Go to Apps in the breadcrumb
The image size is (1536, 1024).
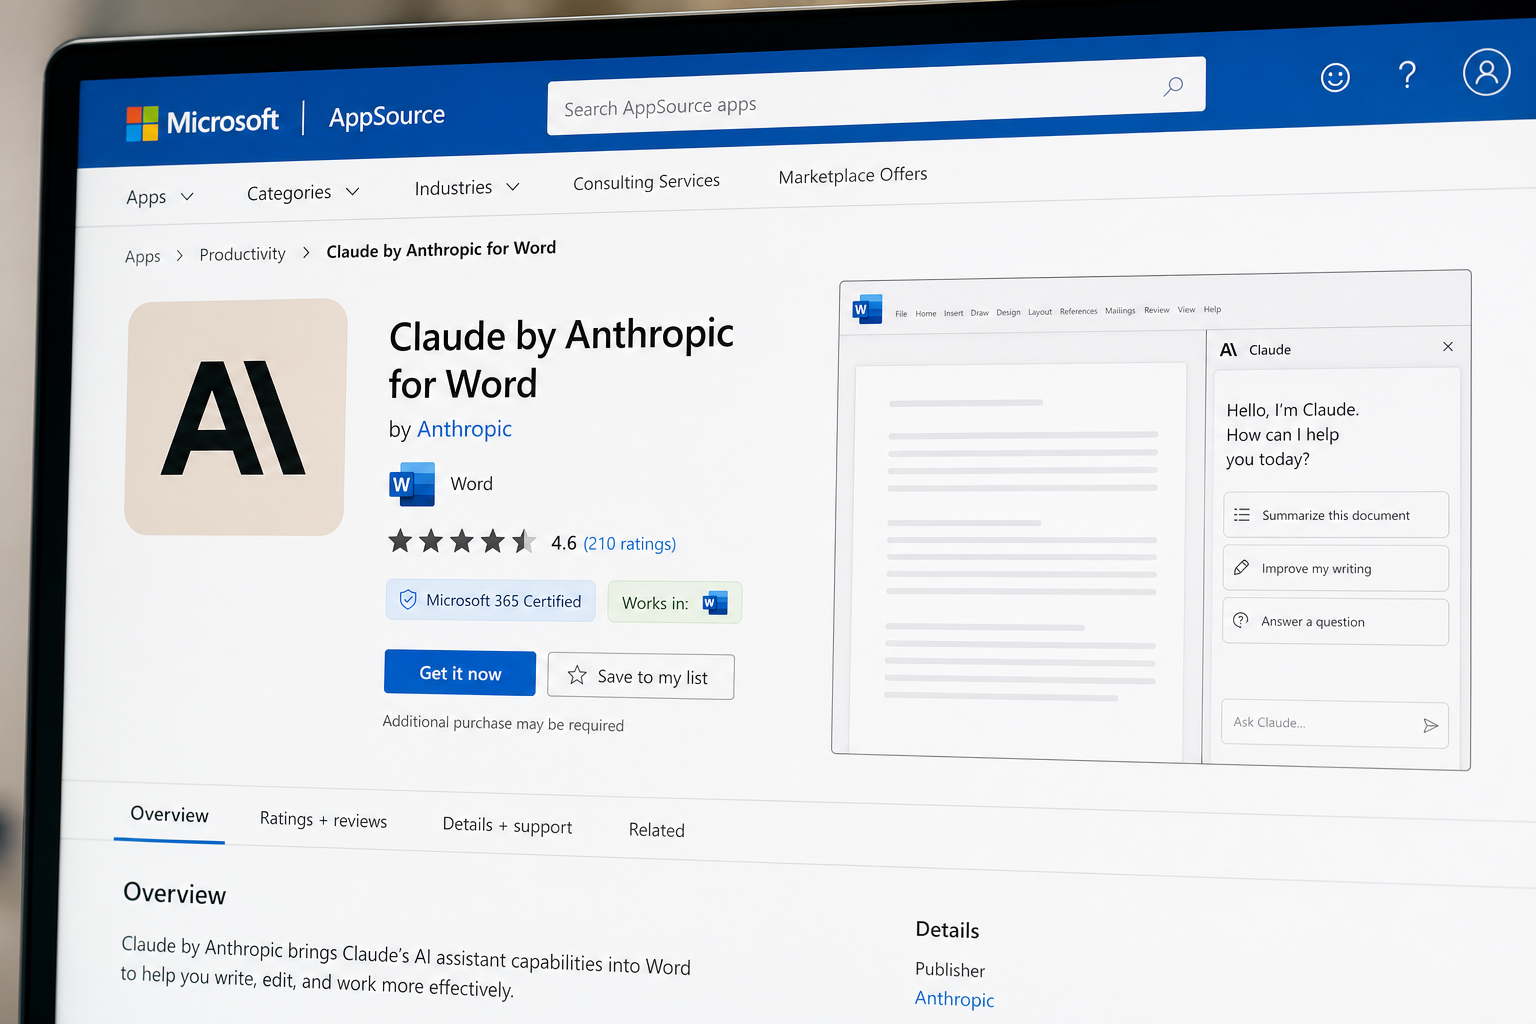tap(142, 257)
